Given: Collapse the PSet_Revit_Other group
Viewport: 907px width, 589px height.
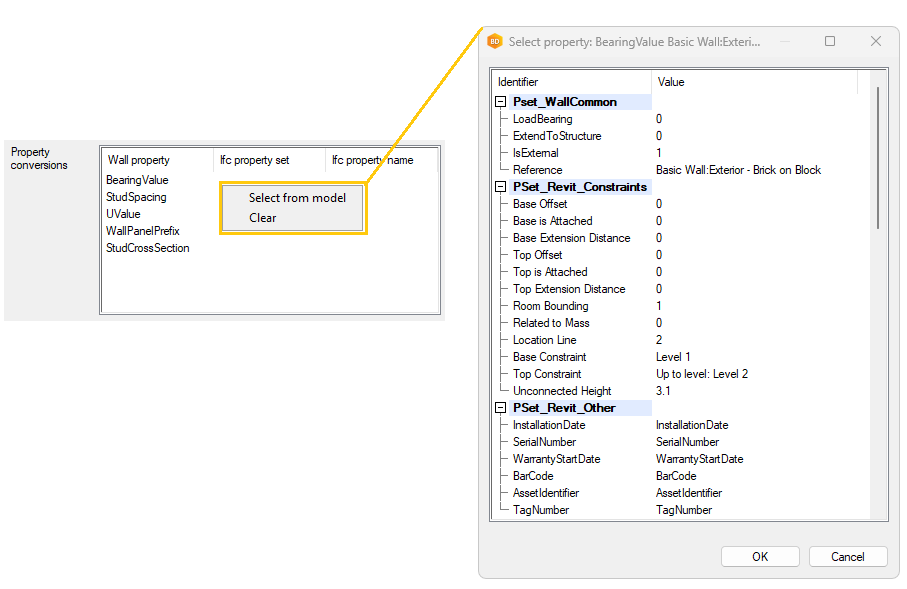Looking at the screenshot, I should [x=501, y=408].
